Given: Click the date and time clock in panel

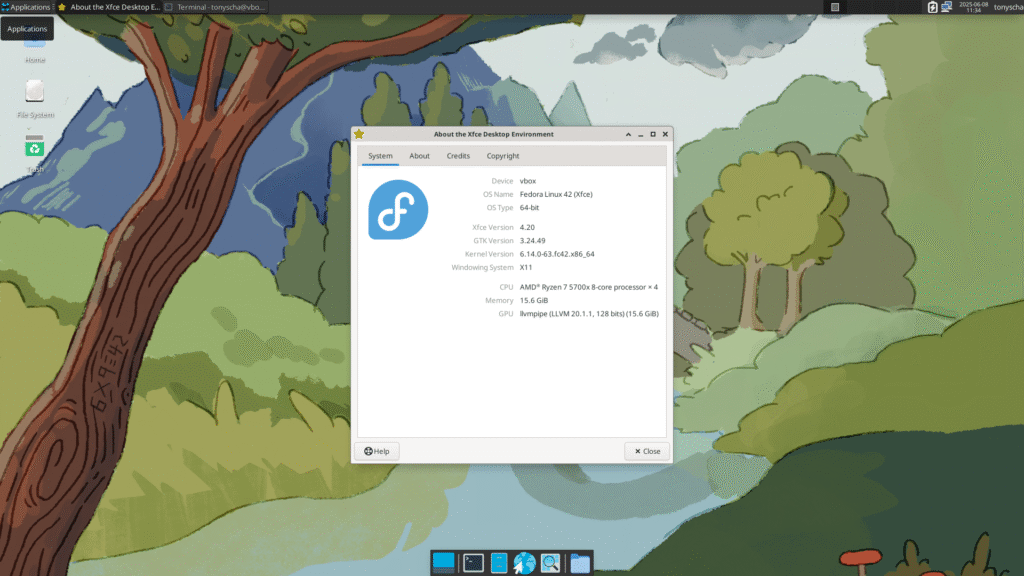Looking at the screenshot, I should coord(973,7).
